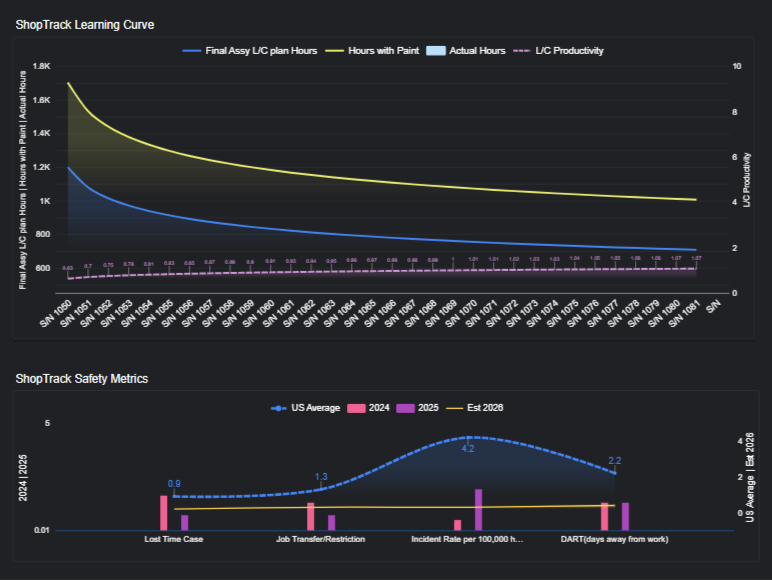Select the tall 2025 Incident Rate bar

coord(478,509)
